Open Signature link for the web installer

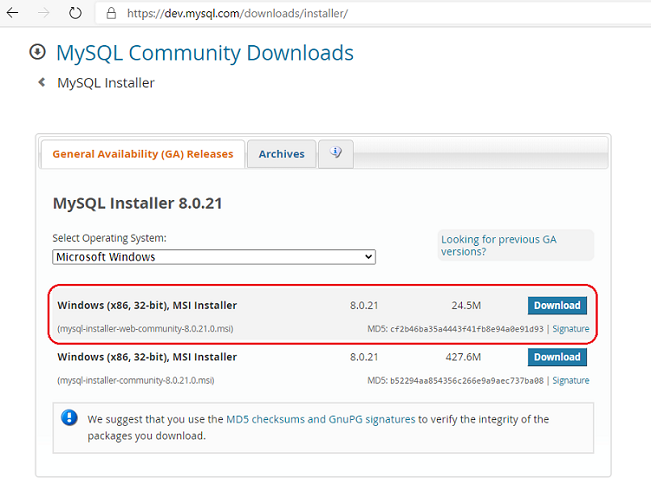tap(570, 329)
